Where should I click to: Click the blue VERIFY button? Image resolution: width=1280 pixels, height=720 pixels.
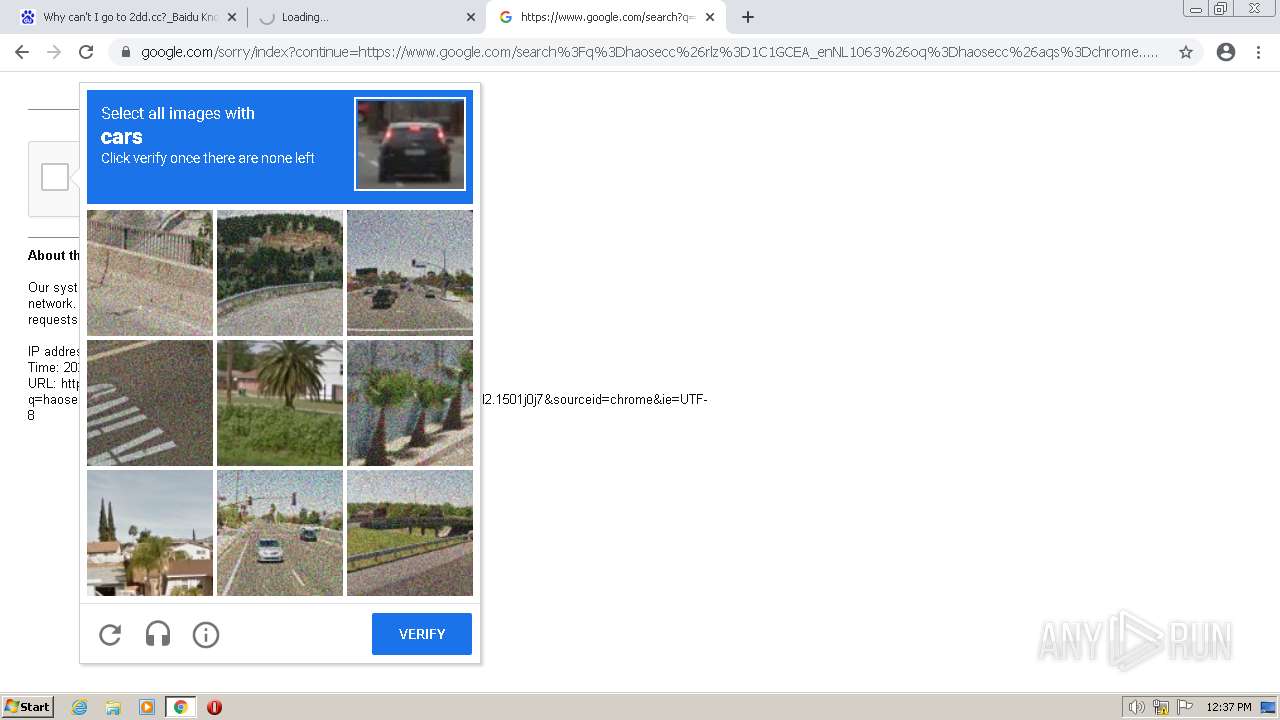click(x=422, y=634)
